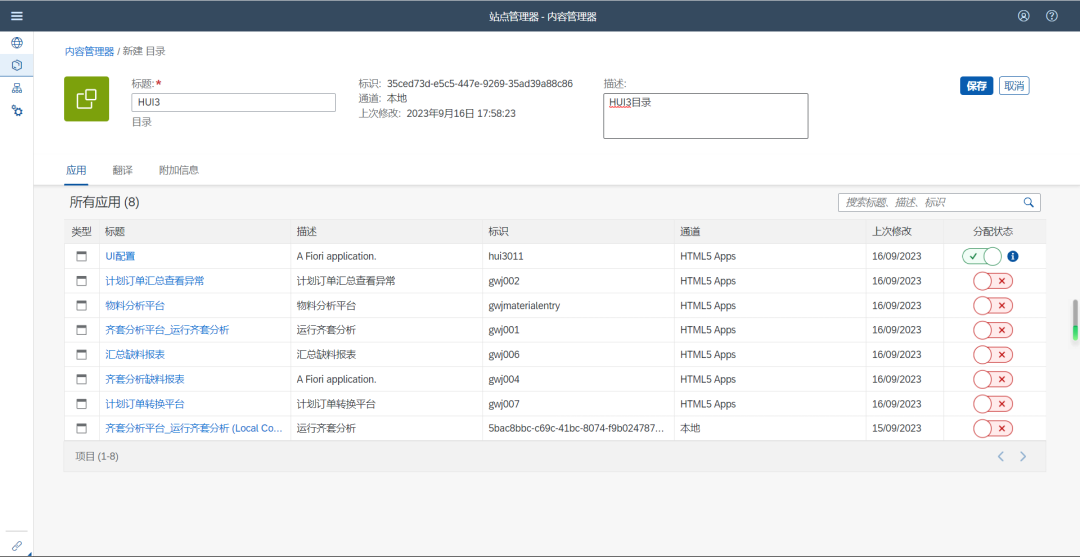This screenshot has width=1080, height=557.
Task: Click info icon next to UI配置 toggle
Action: 1012,256
